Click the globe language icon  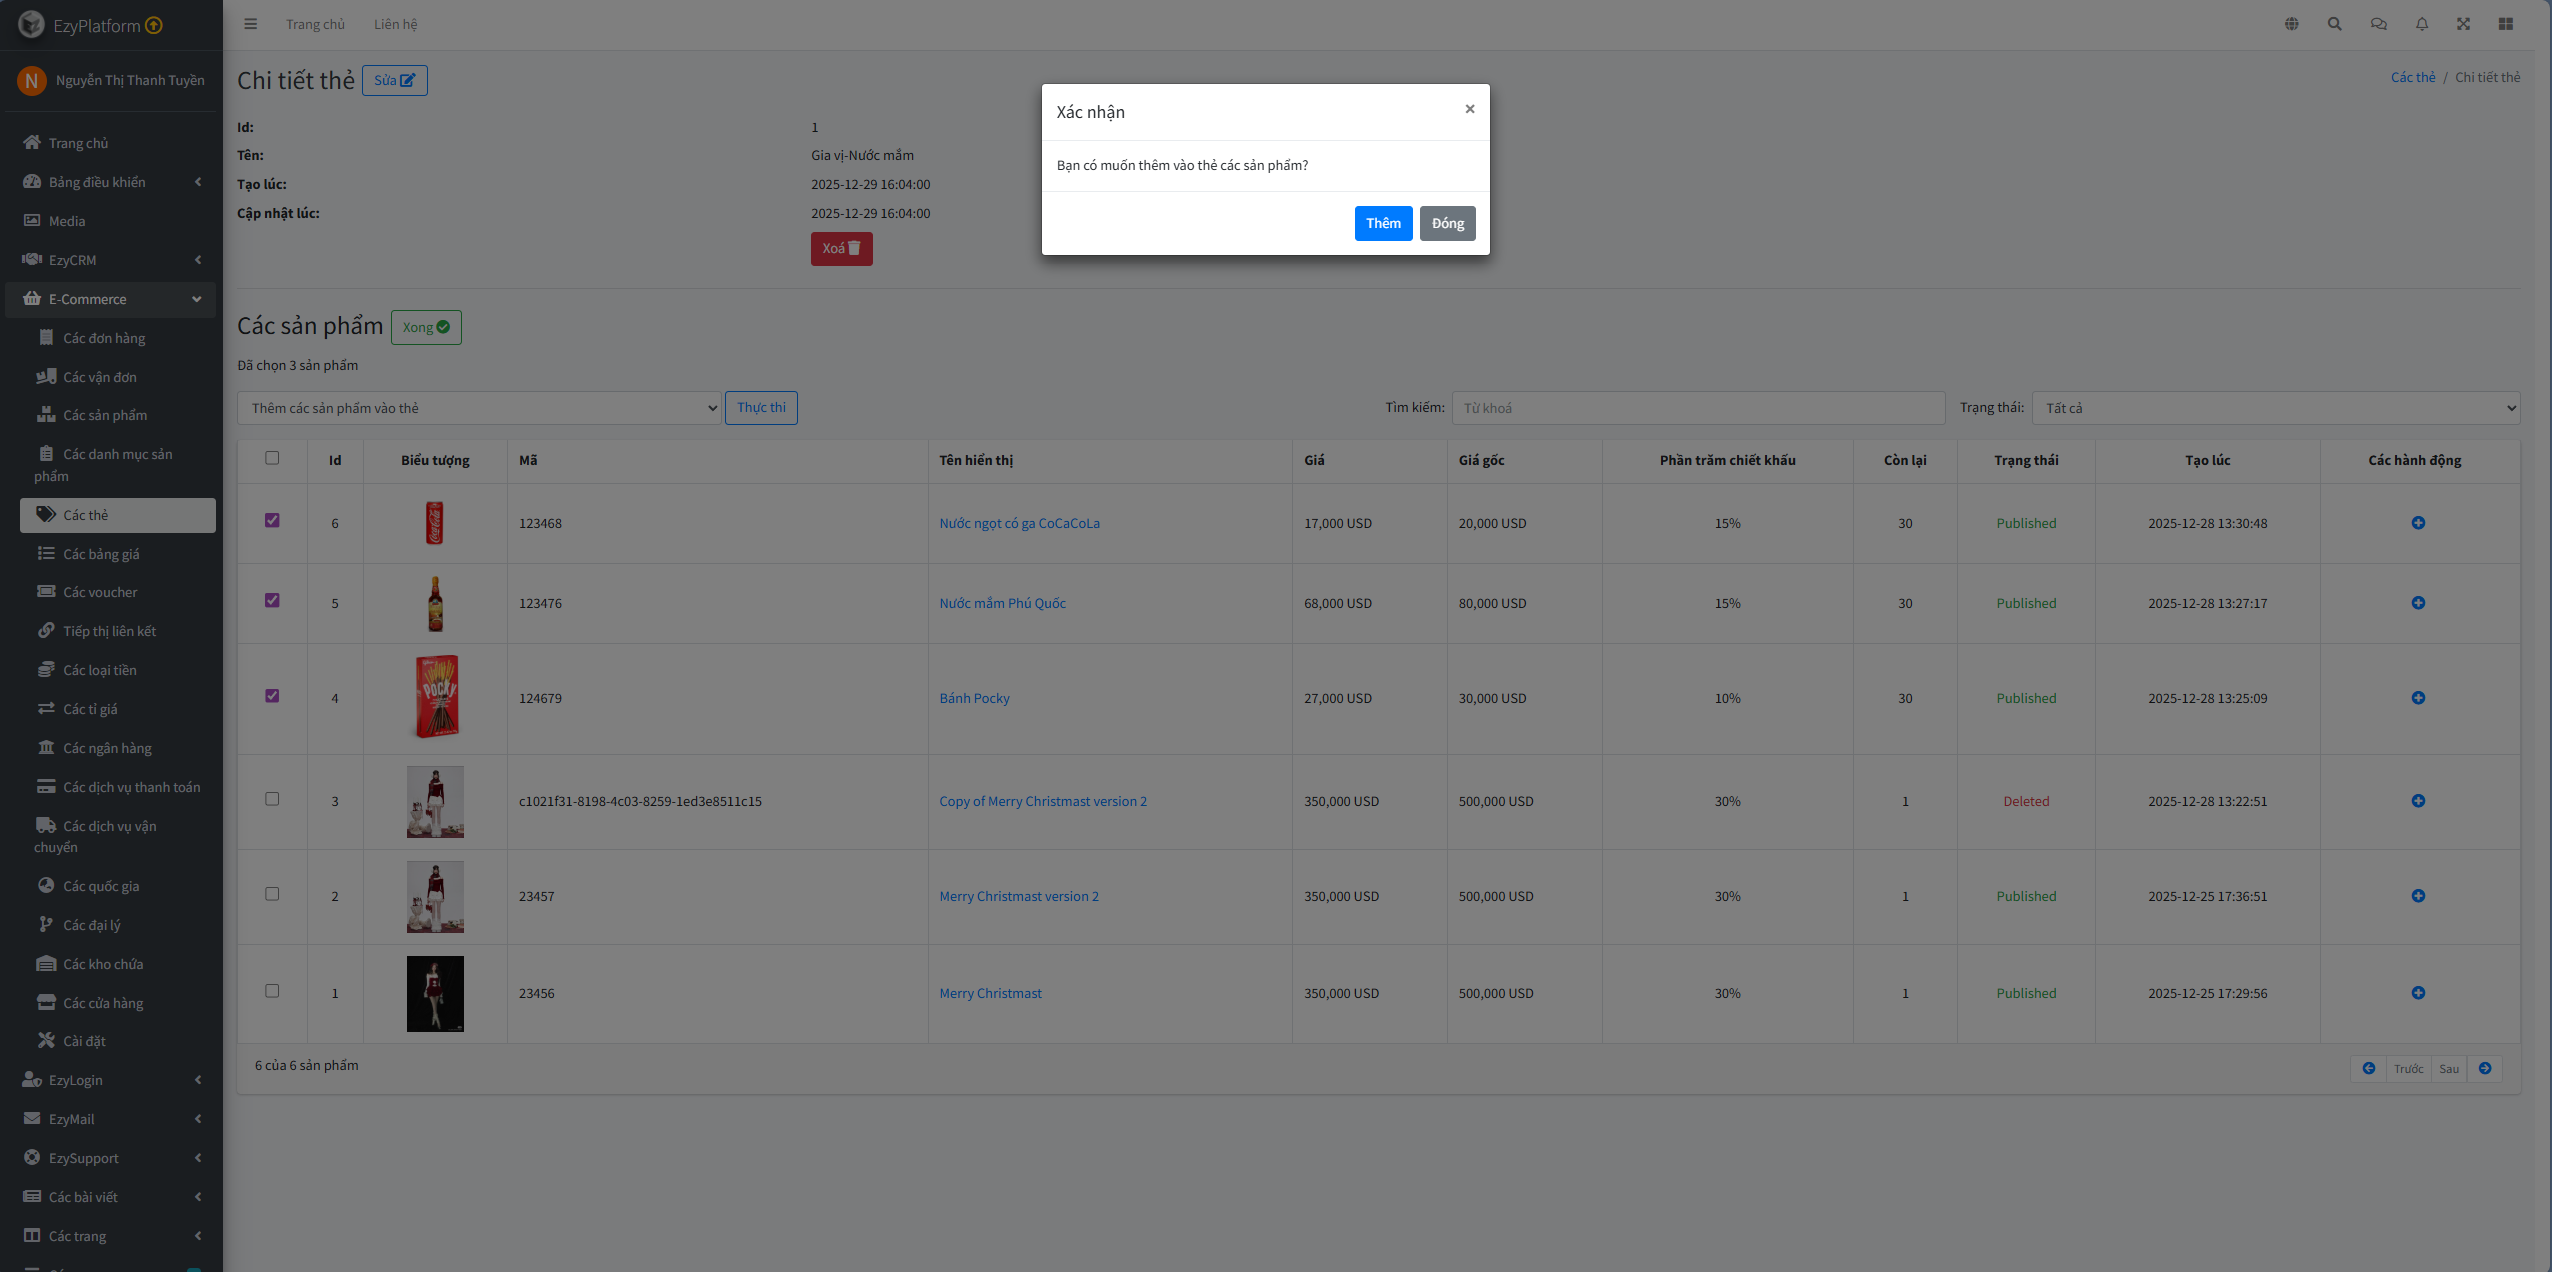tap(2291, 24)
